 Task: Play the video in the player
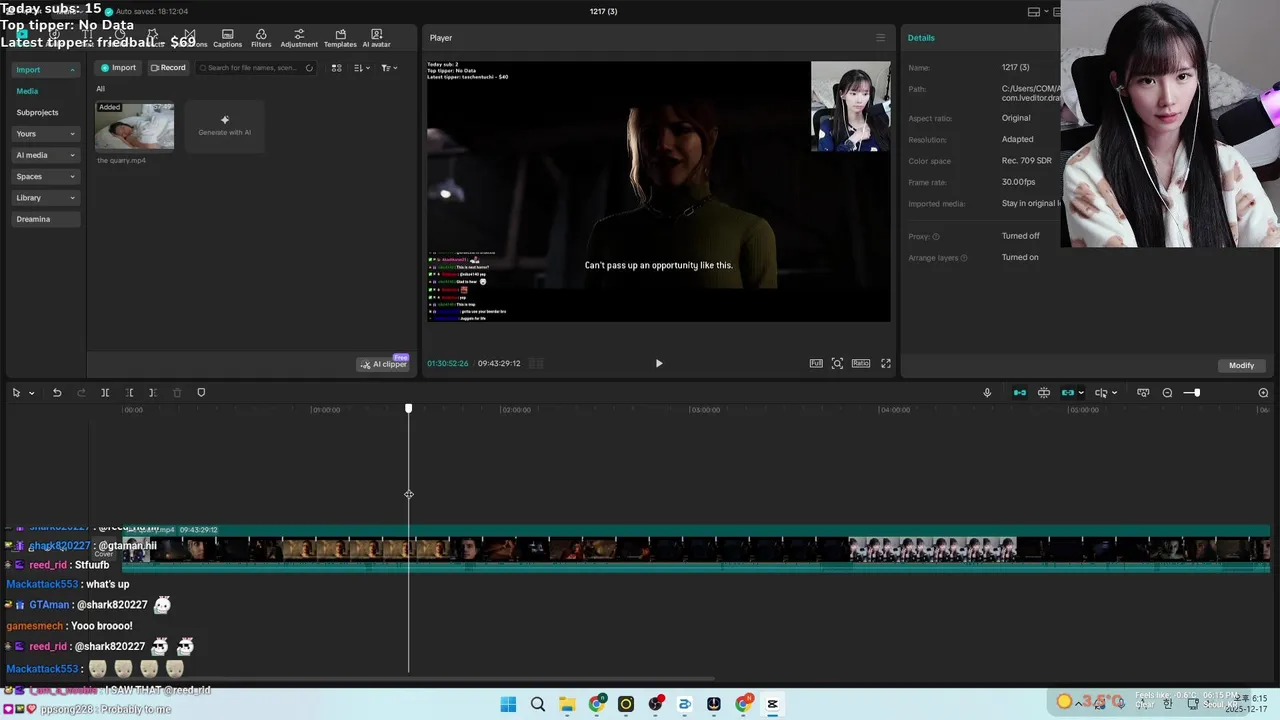coord(658,363)
